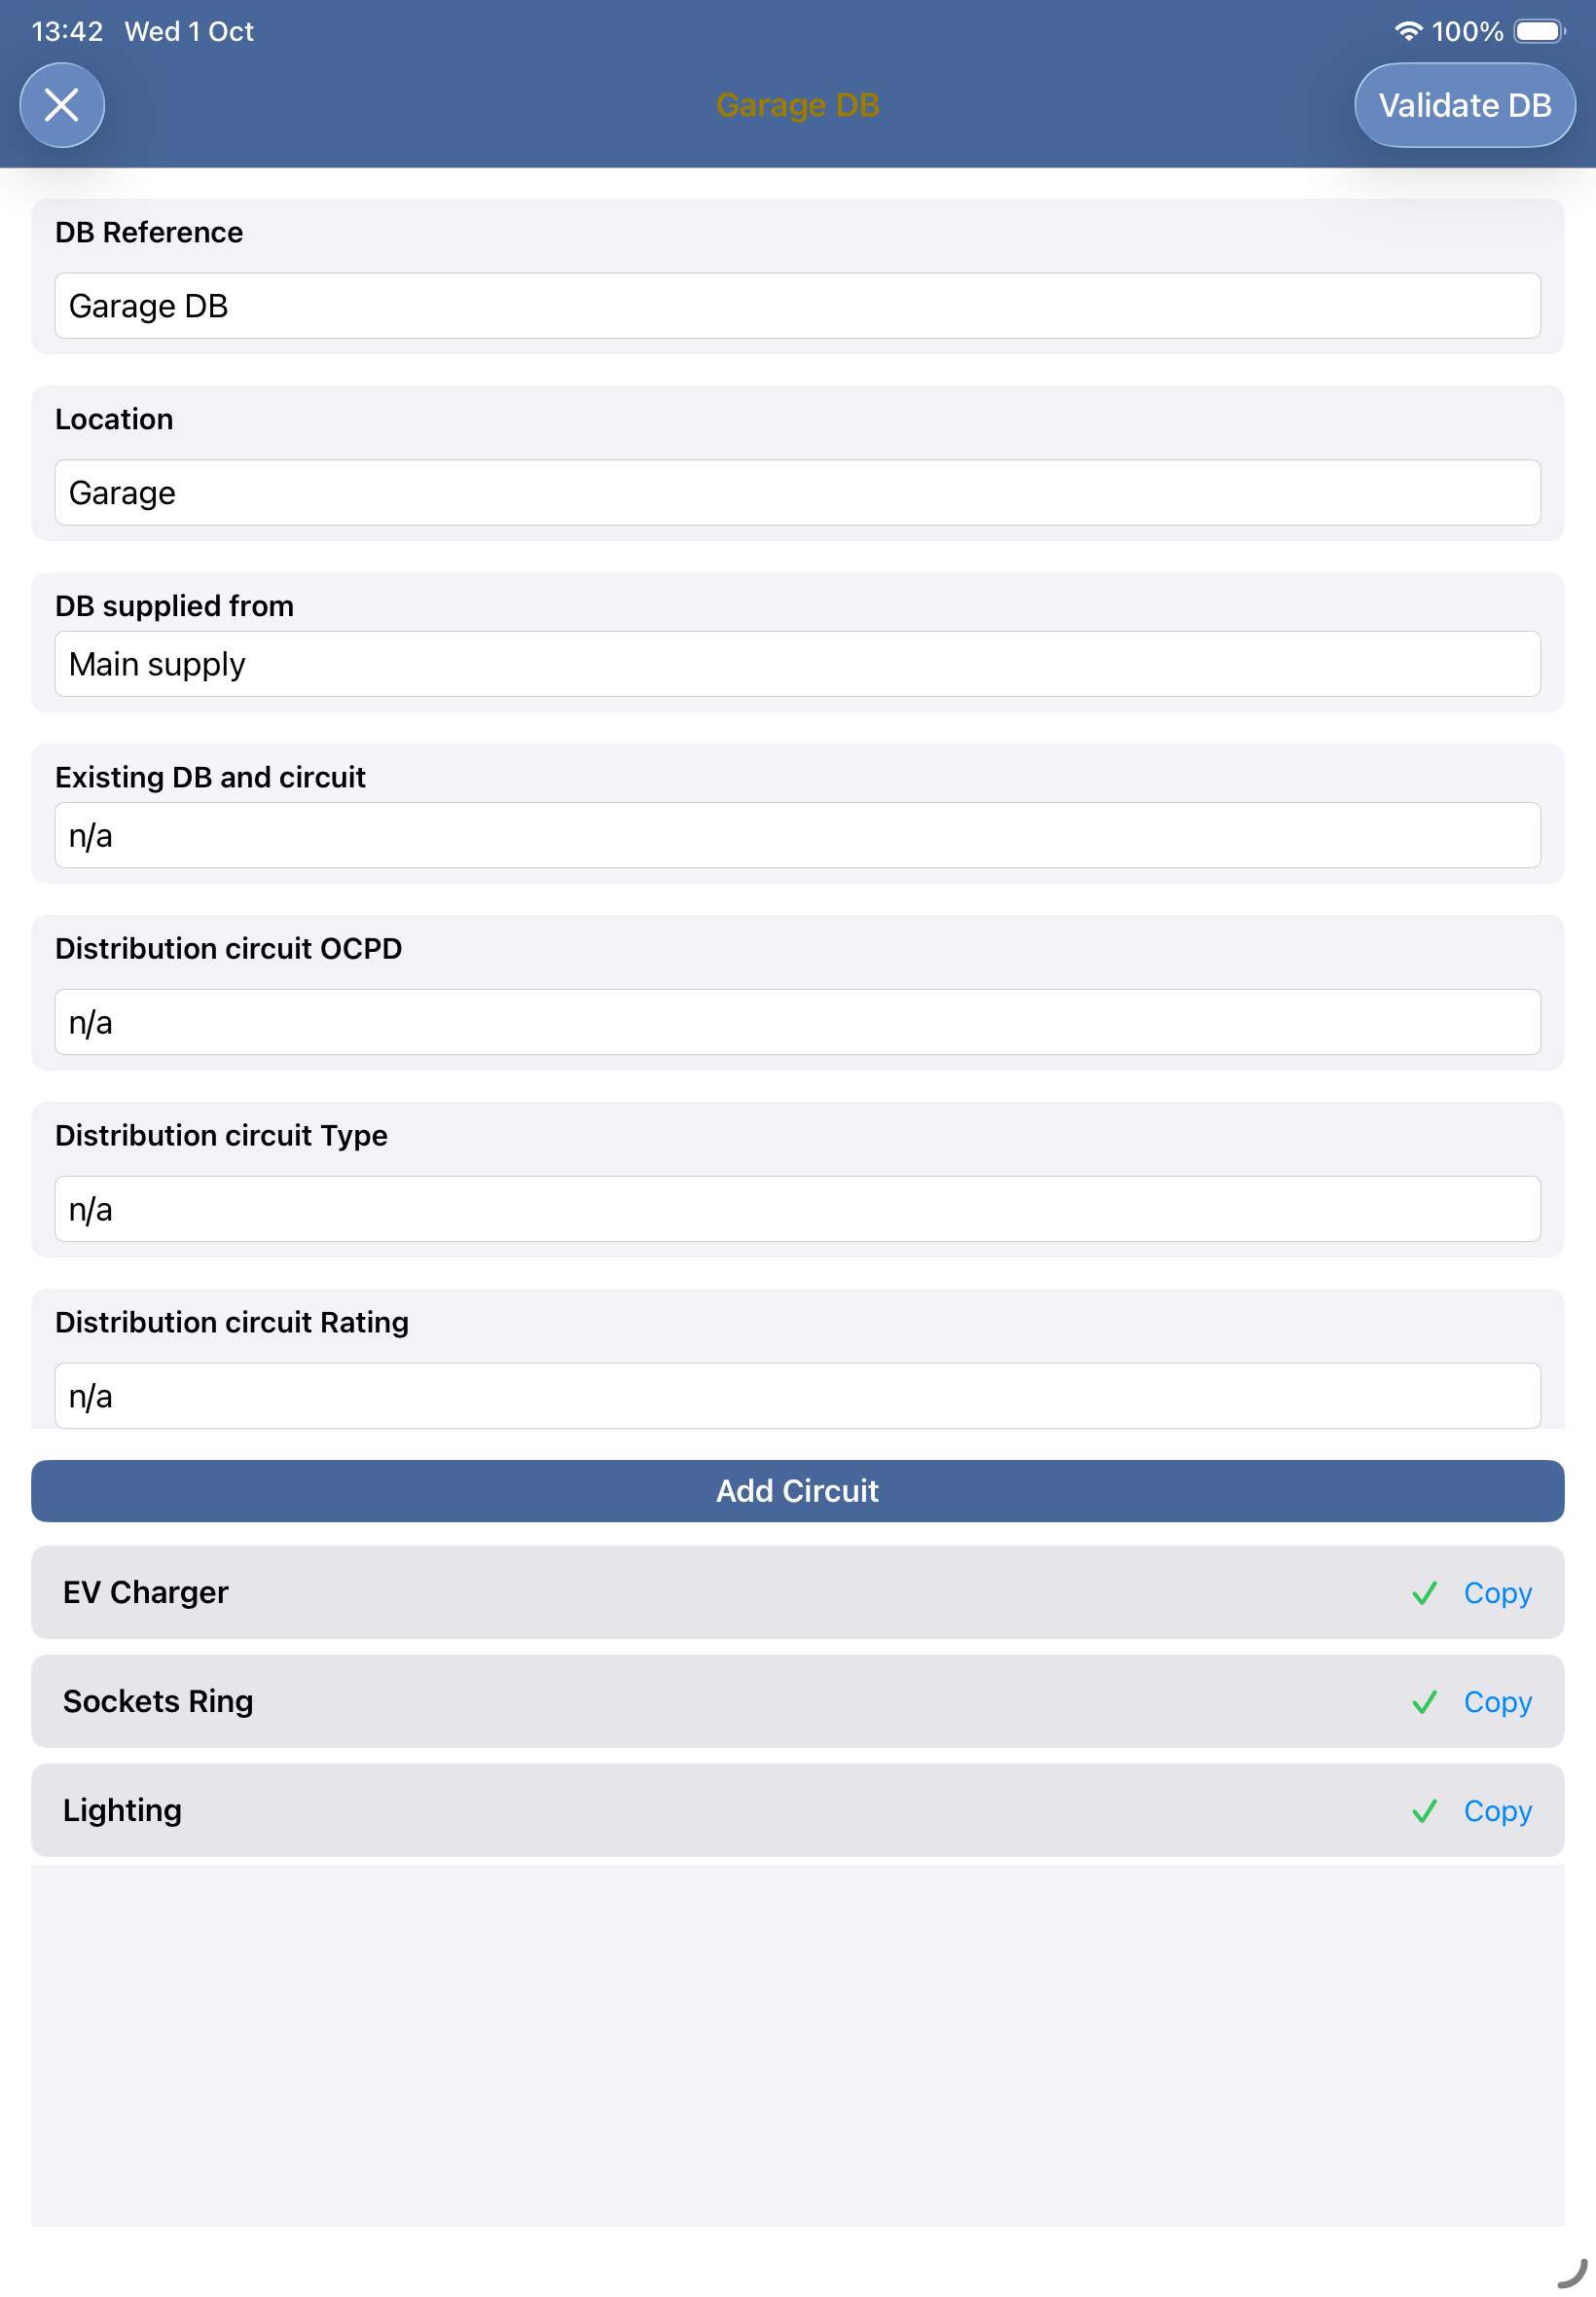Image resolution: width=1596 pixels, height=2297 pixels.
Task: Tap the Lighting green checkmark
Action: pos(1424,1810)
